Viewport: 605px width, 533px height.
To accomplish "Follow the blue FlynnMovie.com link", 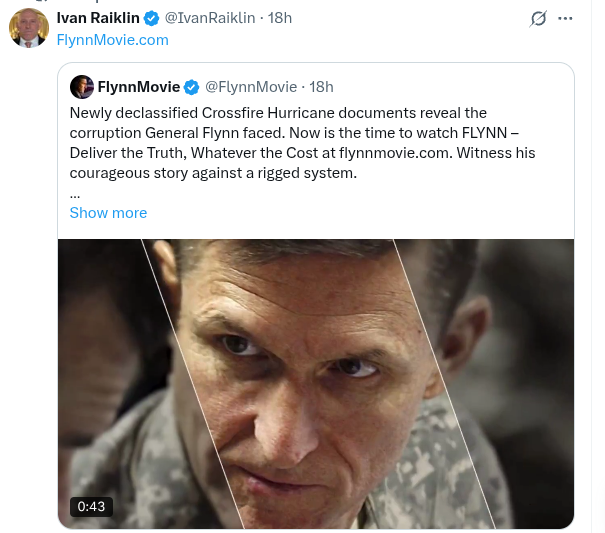I will [x=112, y=40].
